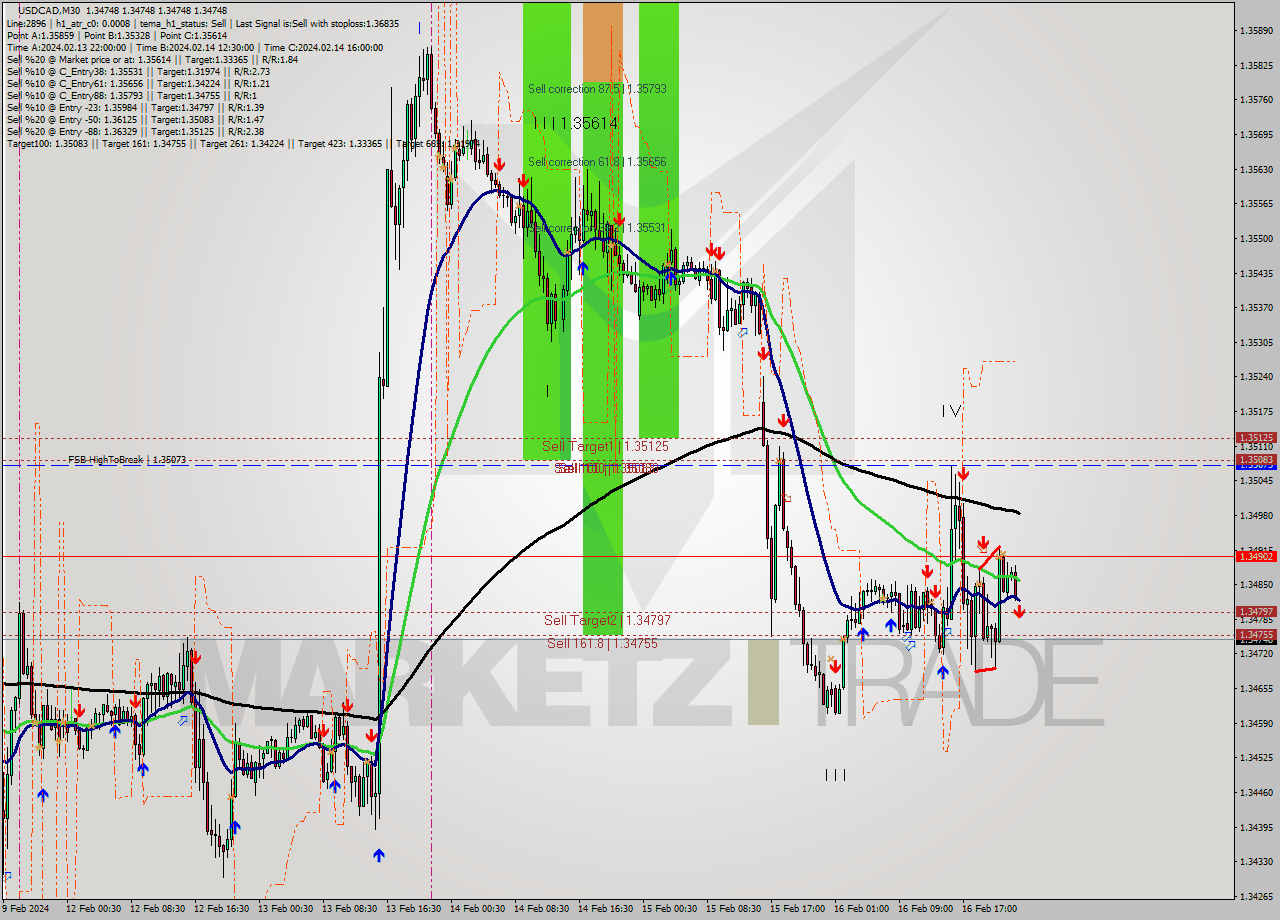
Task: Click the '13 Feb 00:30' time axis label
Action: (285, 909)
